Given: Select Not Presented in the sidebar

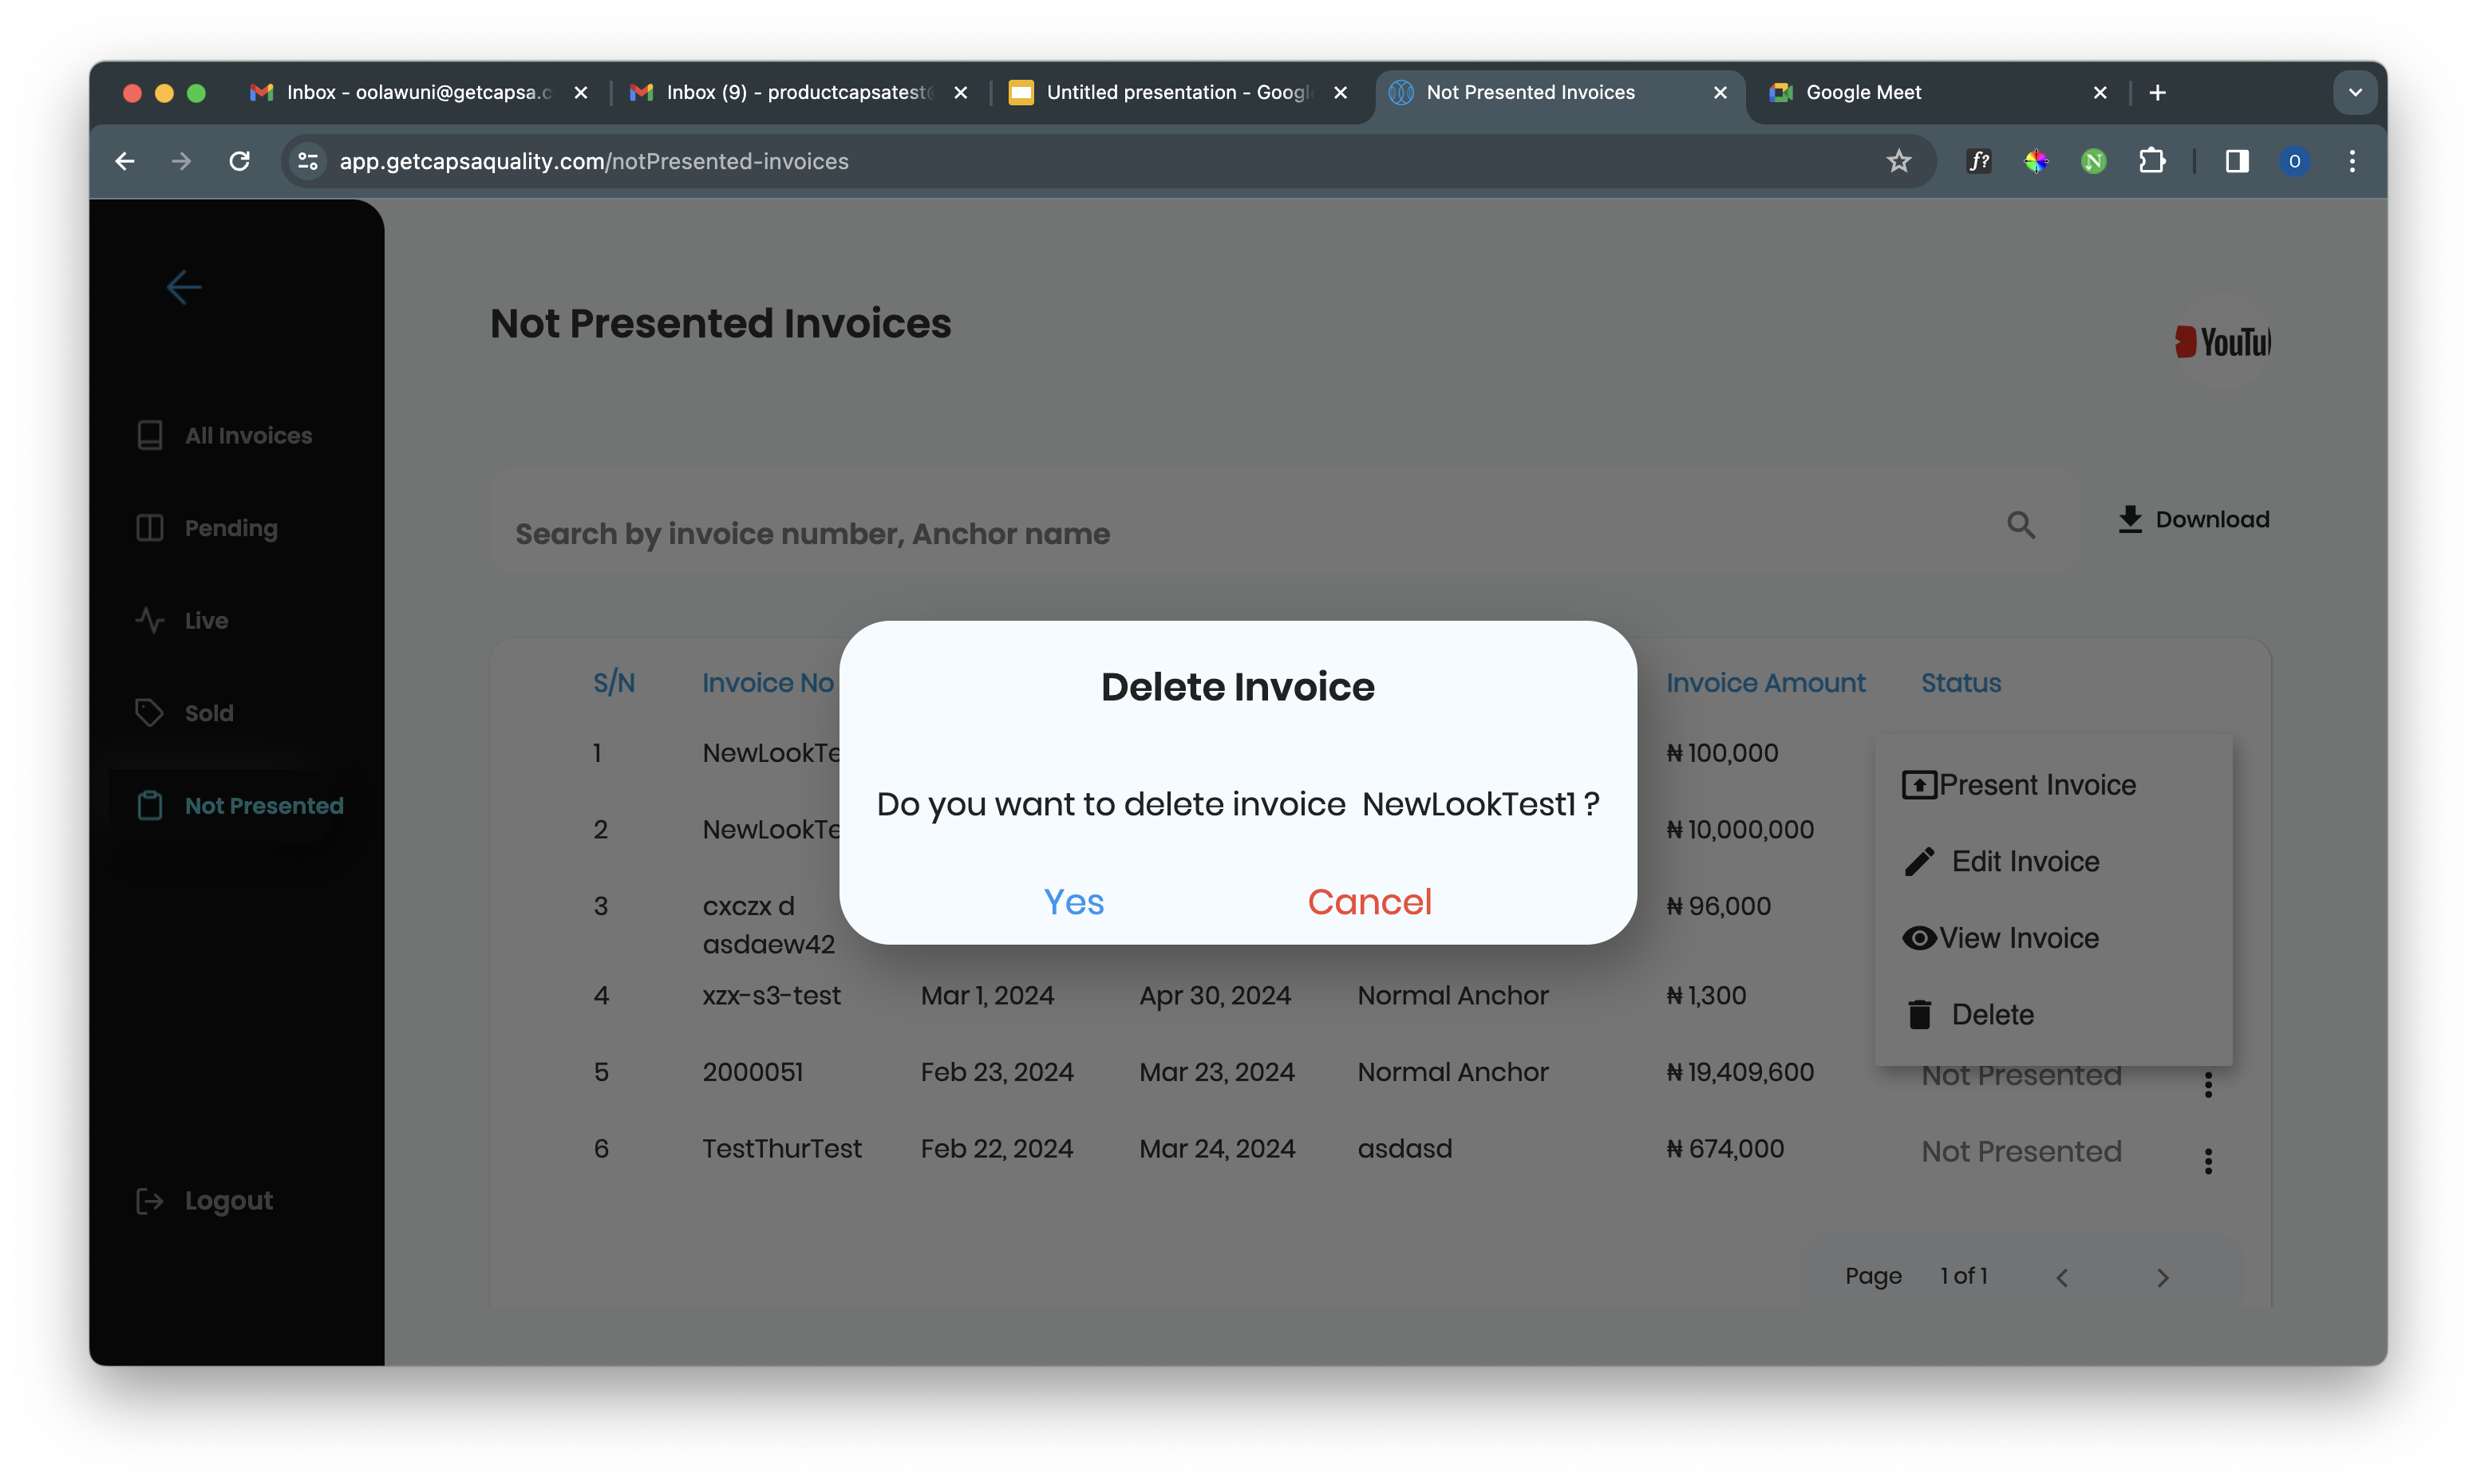Looking at the screenshot, I should 240,805.
